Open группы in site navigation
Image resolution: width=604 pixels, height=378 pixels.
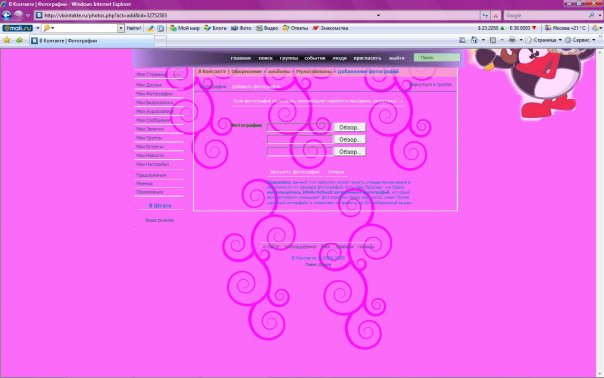289,58
